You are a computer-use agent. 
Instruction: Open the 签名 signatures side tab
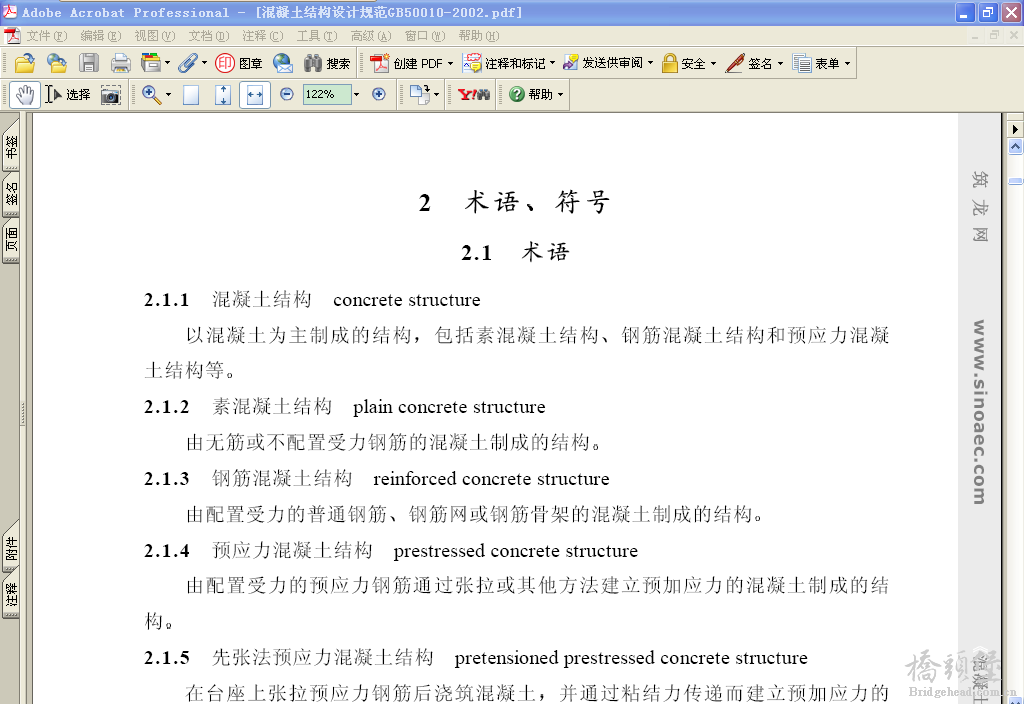[x=11, y=193]
